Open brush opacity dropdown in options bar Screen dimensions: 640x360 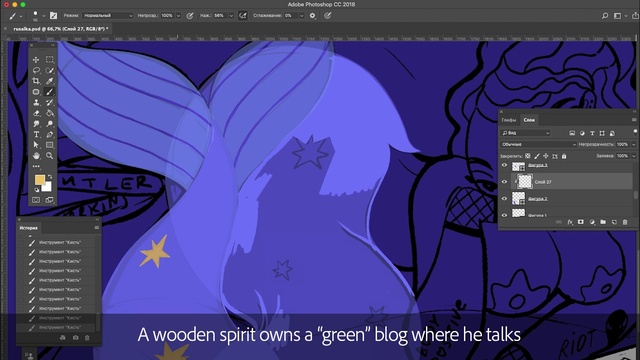(178, 16)
